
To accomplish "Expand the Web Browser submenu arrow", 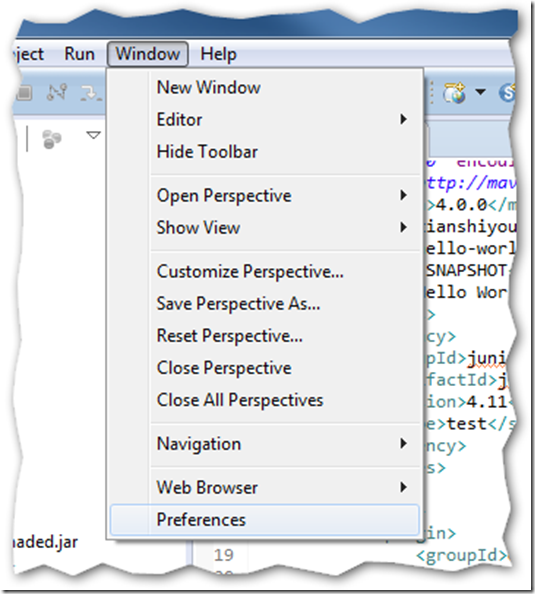I will click(x=404, y=487).
